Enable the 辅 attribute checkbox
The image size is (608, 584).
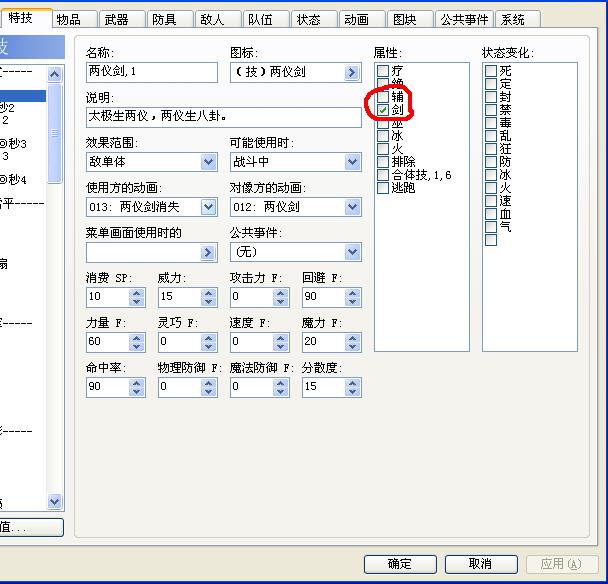click(383, 97)
